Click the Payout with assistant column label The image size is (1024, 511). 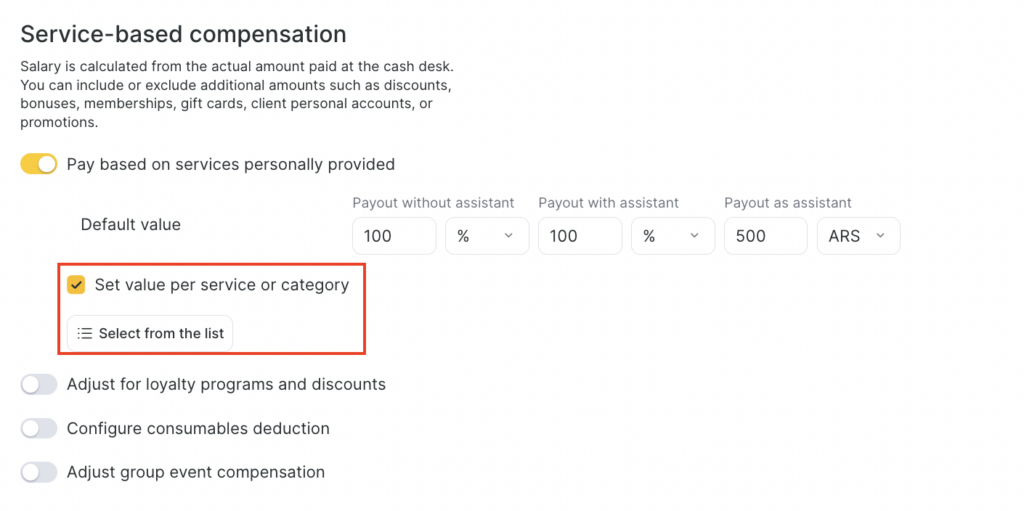608,203
